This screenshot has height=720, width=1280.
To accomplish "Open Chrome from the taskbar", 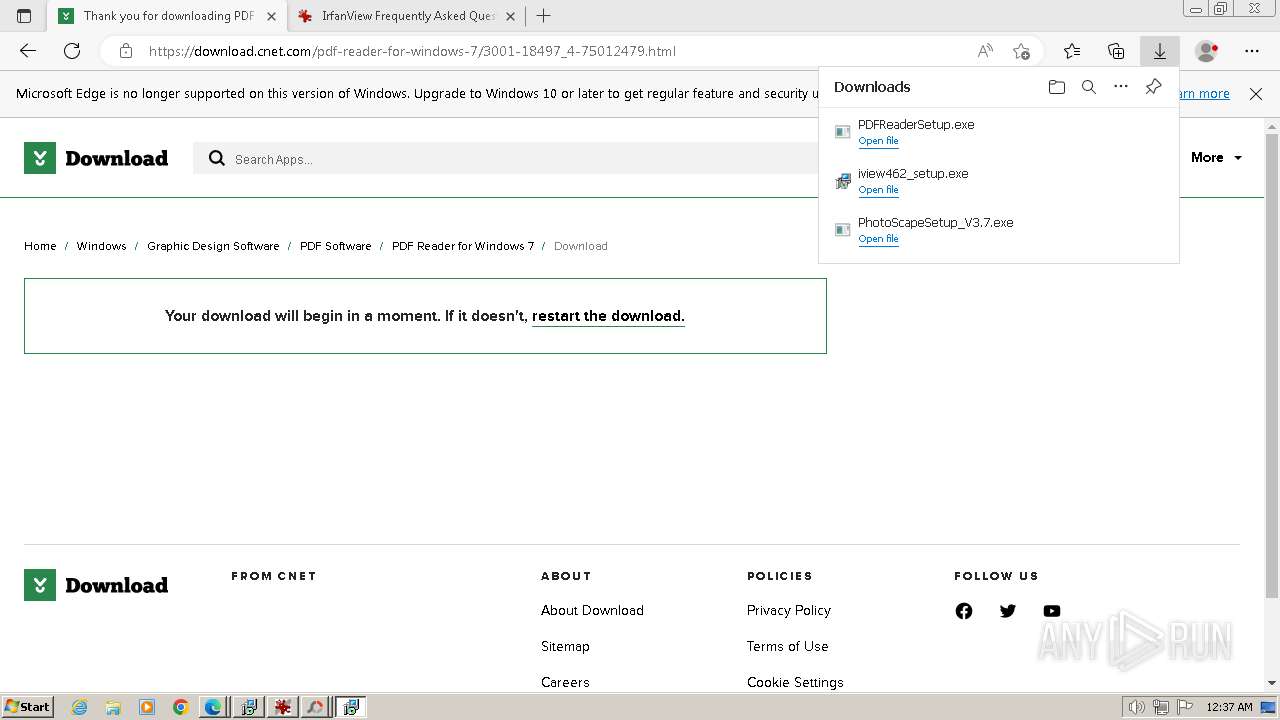I will pos(181,707).
